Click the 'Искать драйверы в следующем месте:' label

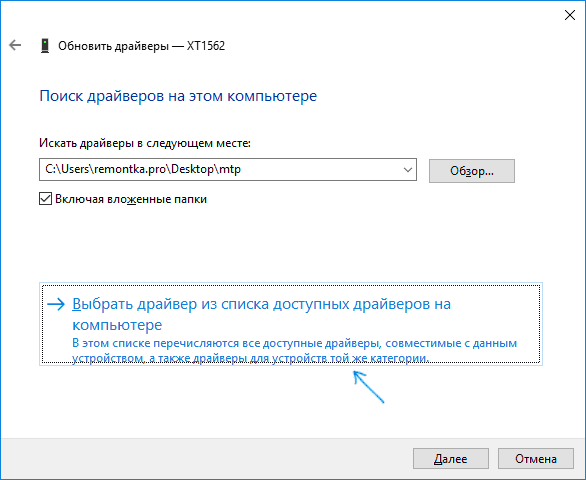[145, 143]
